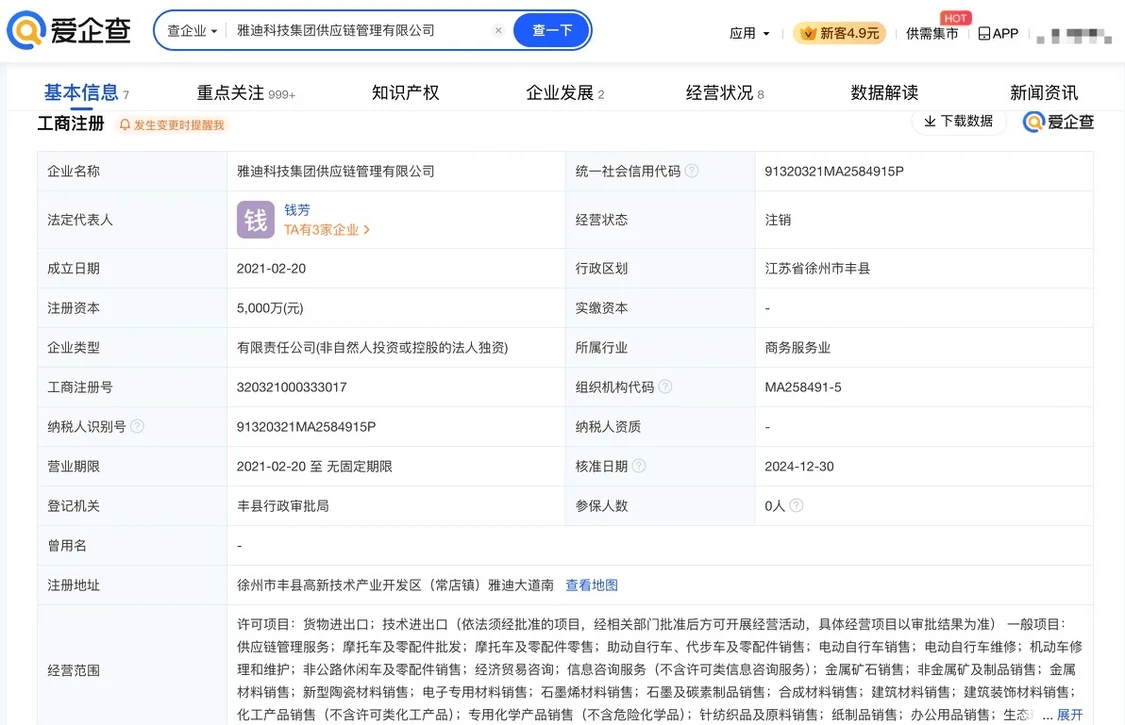Open the APP download link

click(x=998, y=33)
